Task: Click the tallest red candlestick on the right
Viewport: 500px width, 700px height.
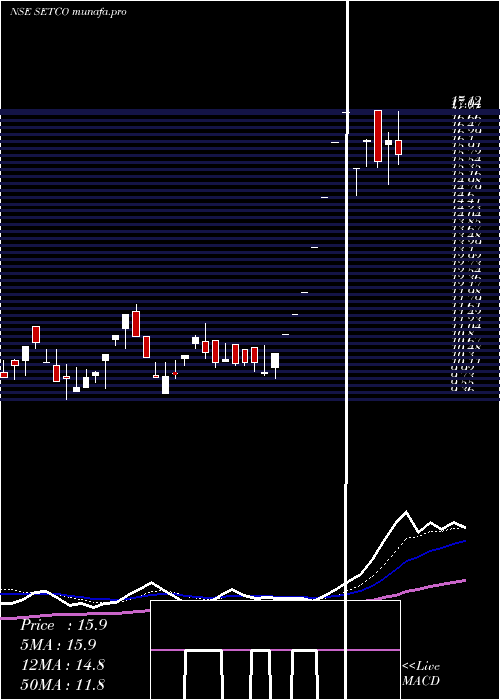Action: 378,136
